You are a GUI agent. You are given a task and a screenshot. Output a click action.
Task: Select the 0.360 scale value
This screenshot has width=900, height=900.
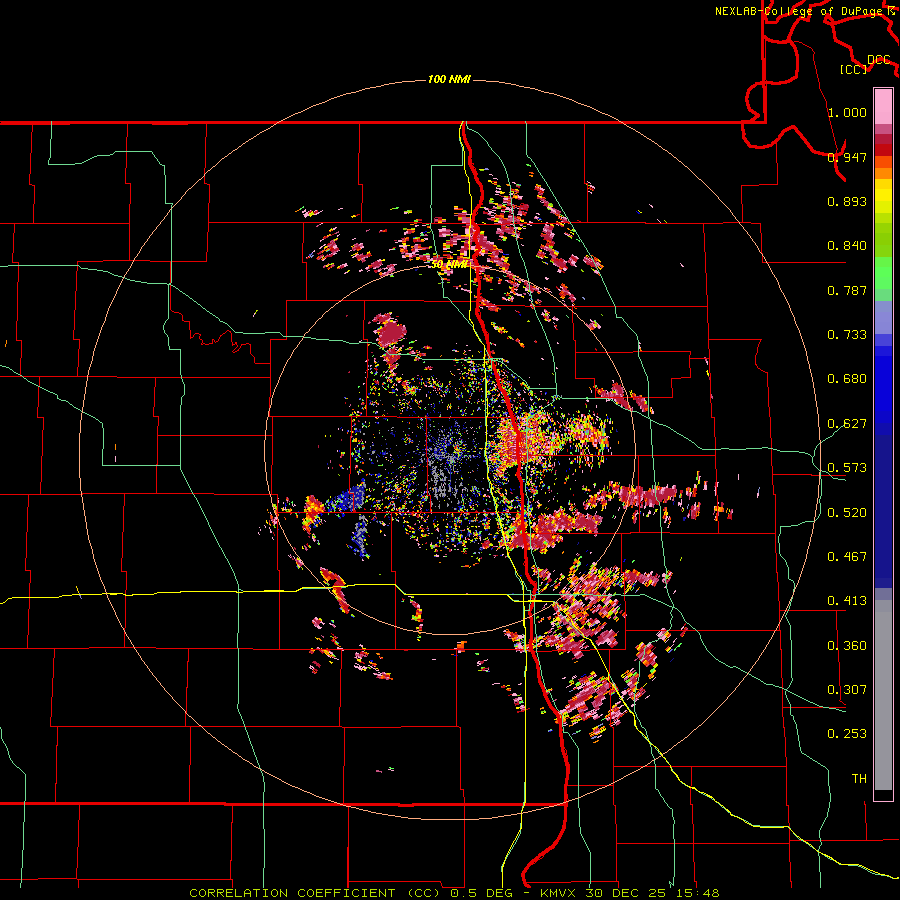(847, 646)
